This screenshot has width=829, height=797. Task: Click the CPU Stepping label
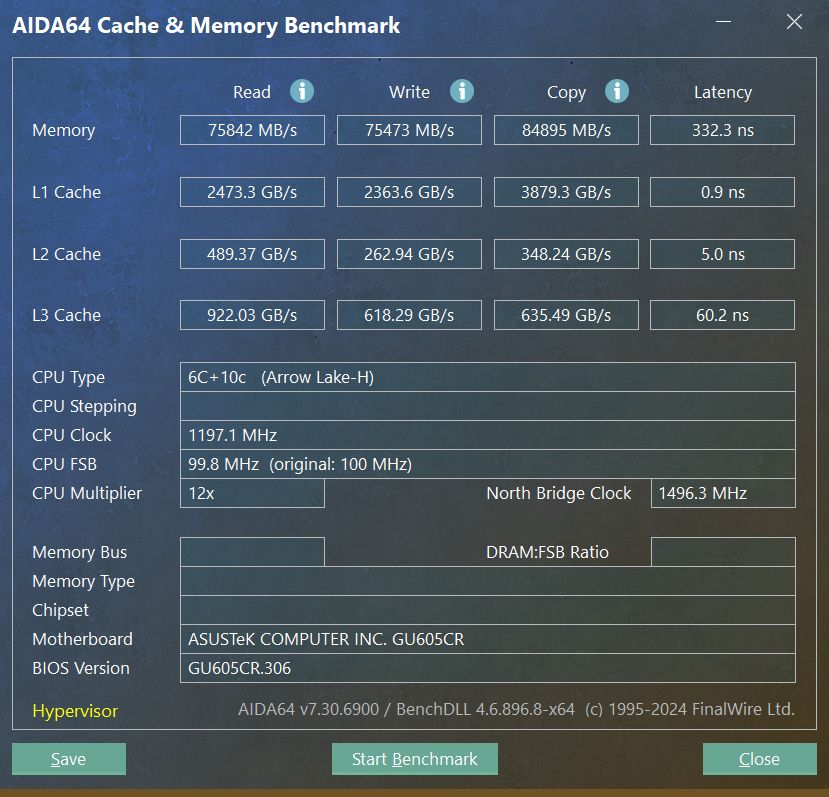point(85,407)
